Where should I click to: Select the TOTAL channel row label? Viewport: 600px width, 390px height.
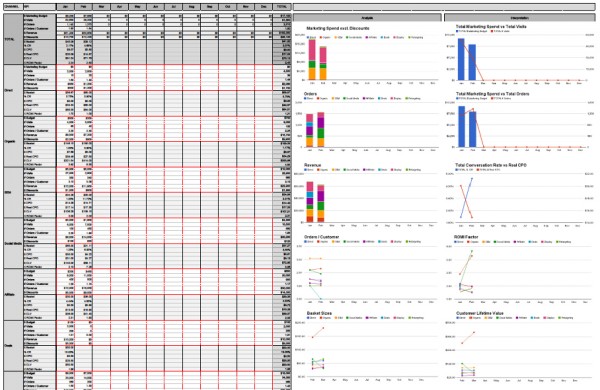pyautogui.click(x=13, y=39)
